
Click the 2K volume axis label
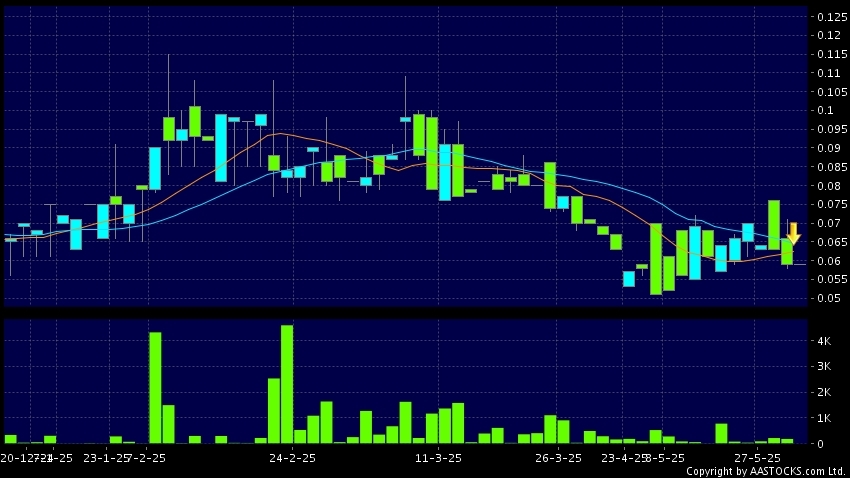(x=824, y=392)
